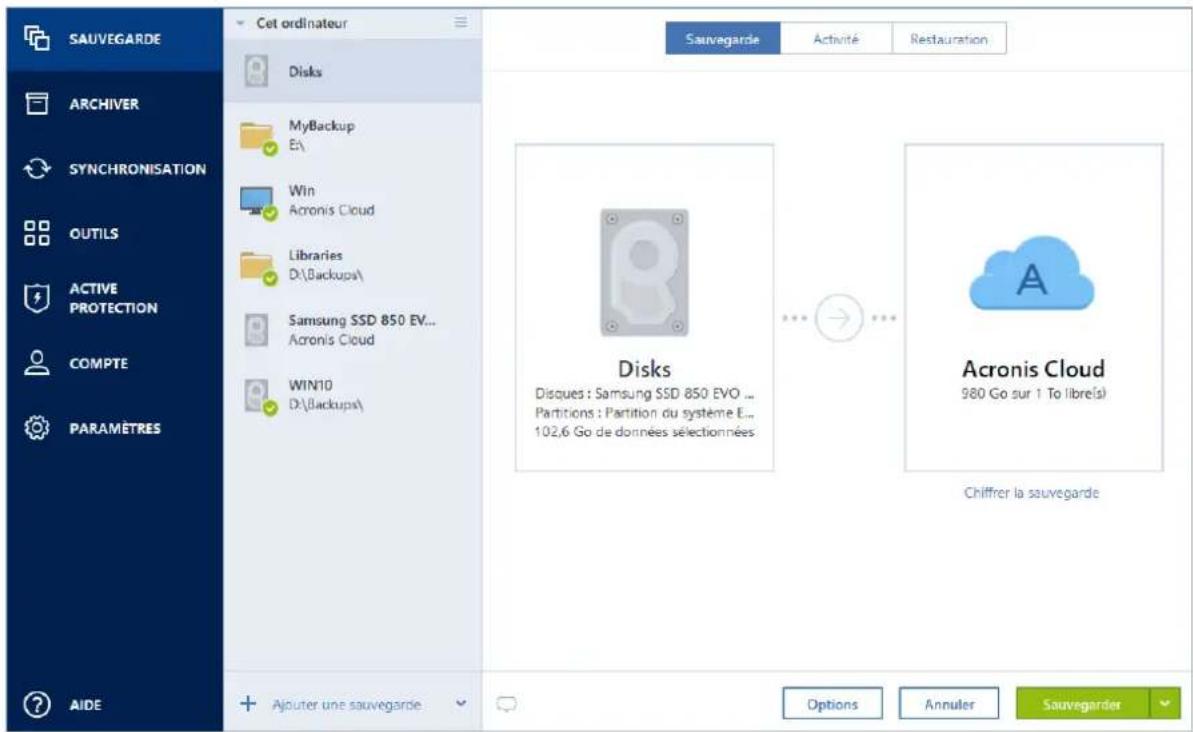Click the plus icon to add backup

[x=248, y=704]
